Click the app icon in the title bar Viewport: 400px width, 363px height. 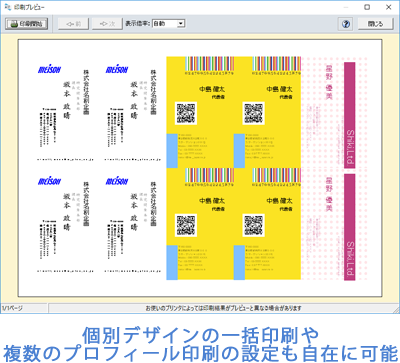tap(8, 7)
